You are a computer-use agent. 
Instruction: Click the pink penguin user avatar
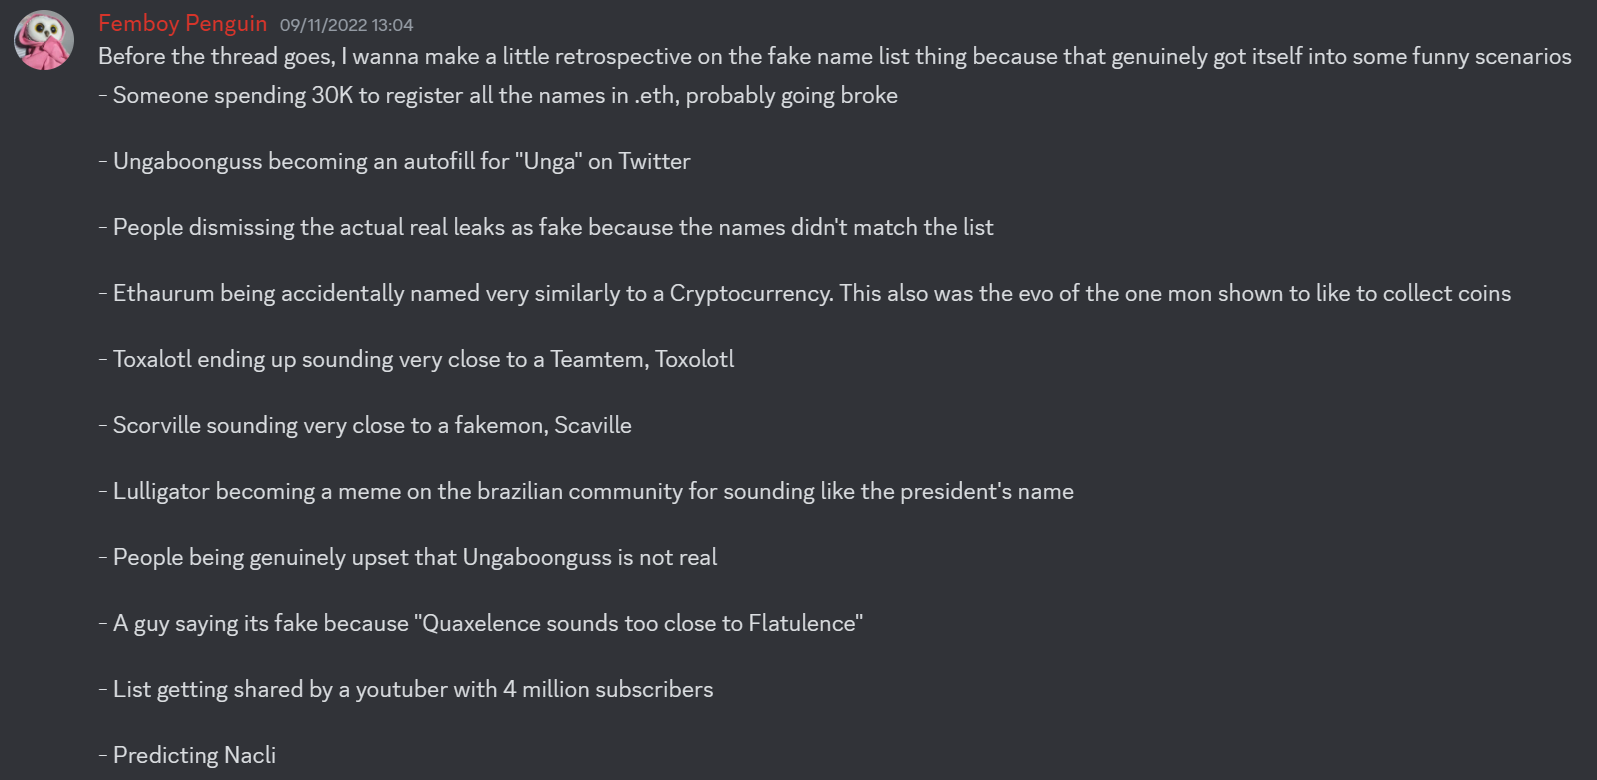click(x=44, y=41)
